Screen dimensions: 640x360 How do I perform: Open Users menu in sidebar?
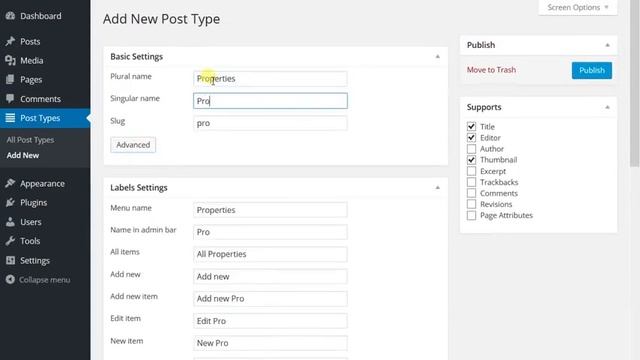31,222
